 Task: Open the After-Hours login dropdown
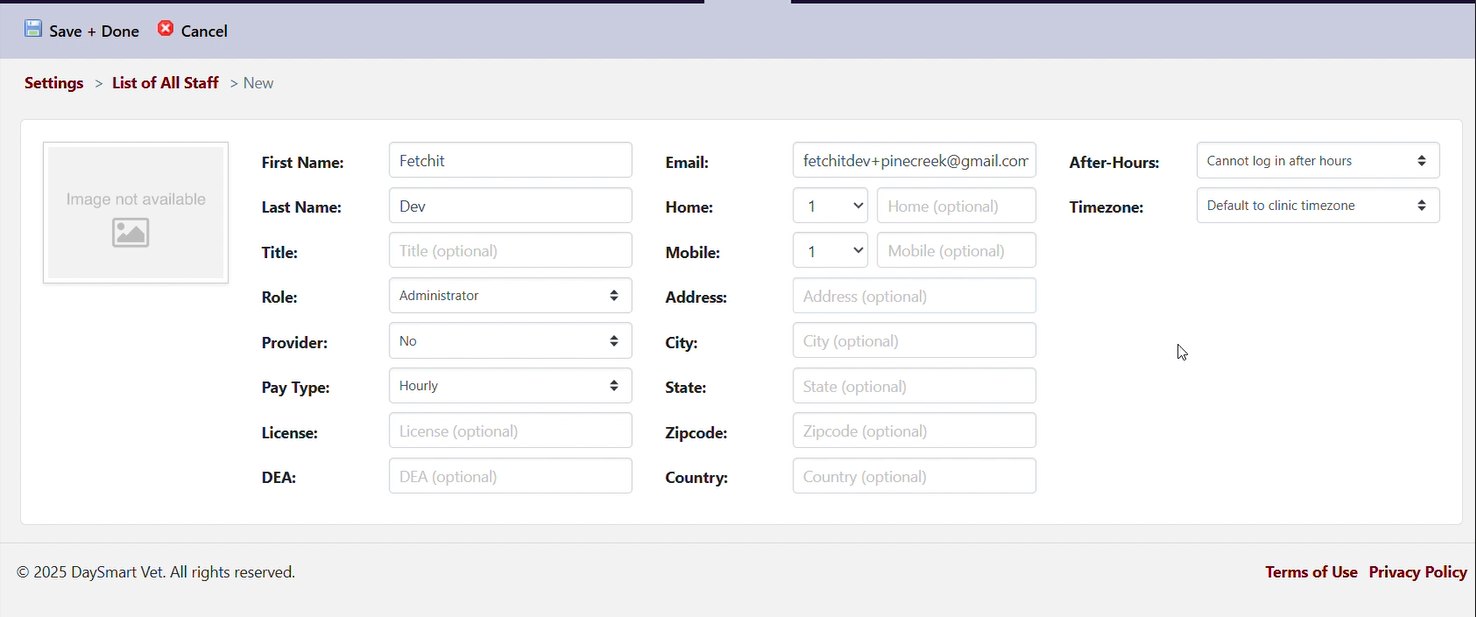(x=1317, y=161)
